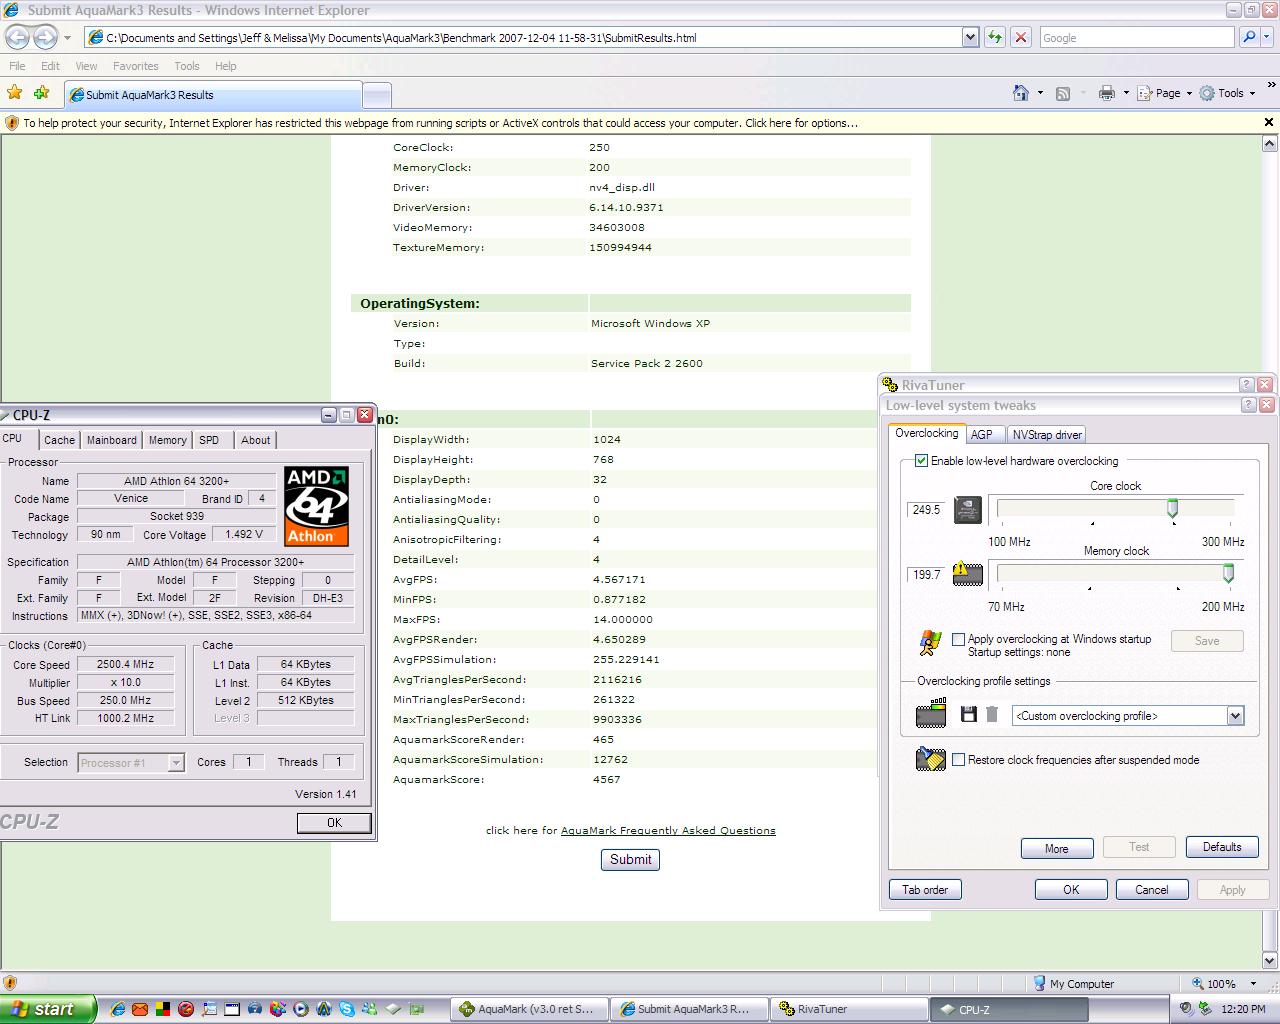Open the Windows Media Player quick launch icon
This screenshot has height=1024, width=1280.
click(301, 1009)
